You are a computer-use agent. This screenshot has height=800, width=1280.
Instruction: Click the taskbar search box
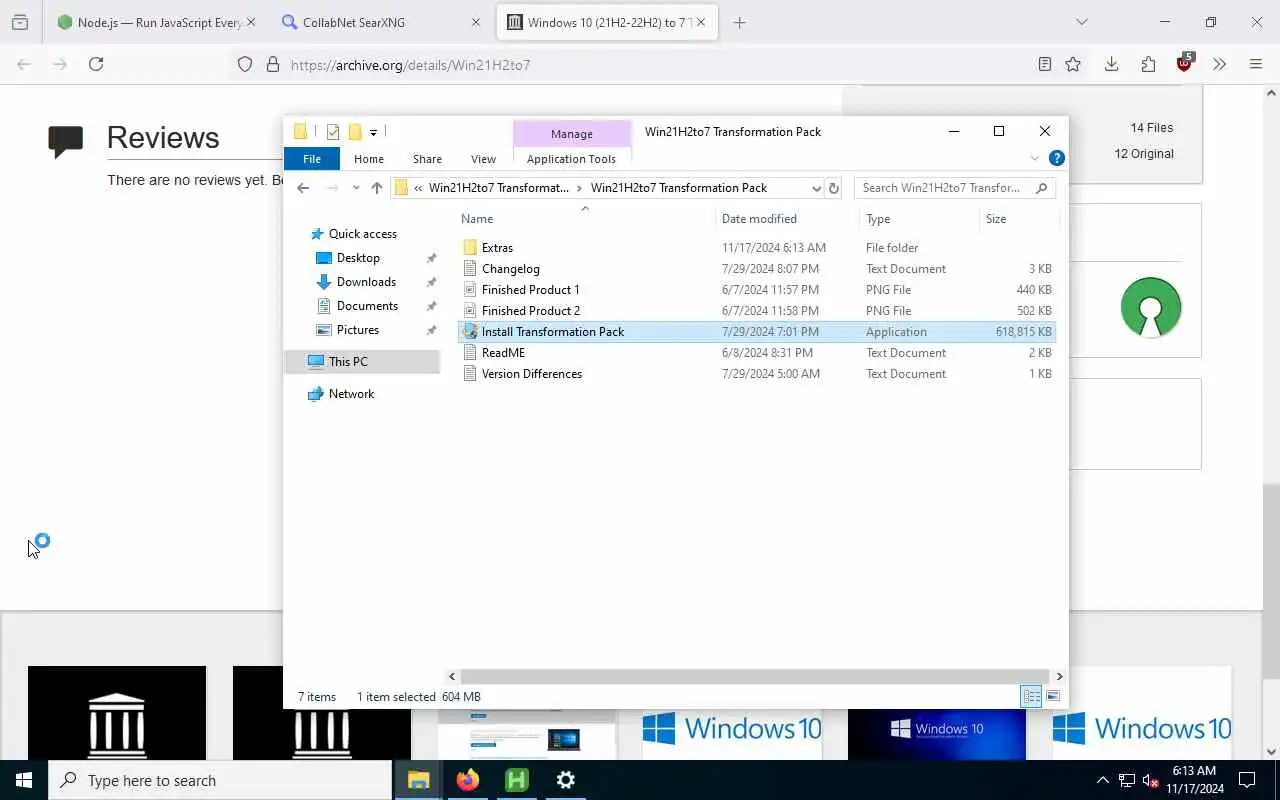click(x=220, y=780)
